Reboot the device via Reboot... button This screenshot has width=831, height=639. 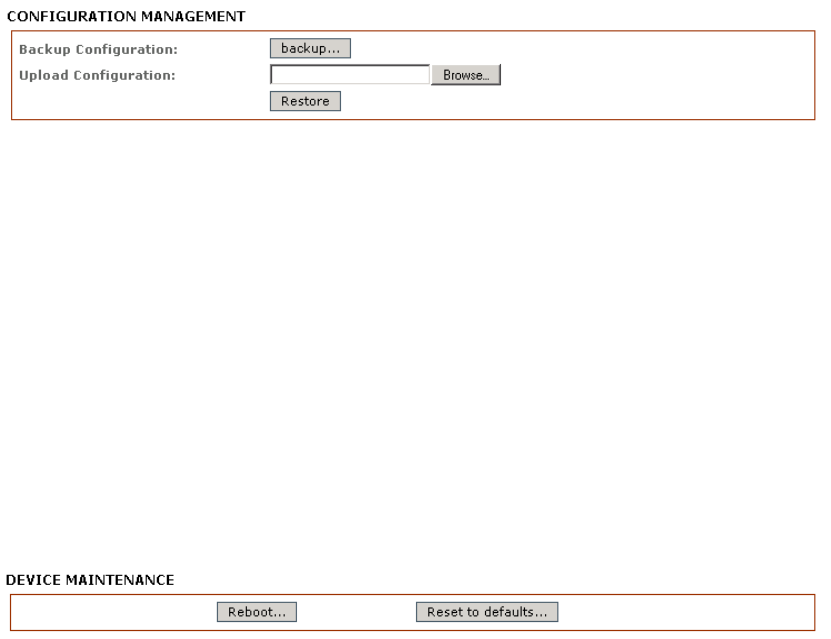coord(257,612)
